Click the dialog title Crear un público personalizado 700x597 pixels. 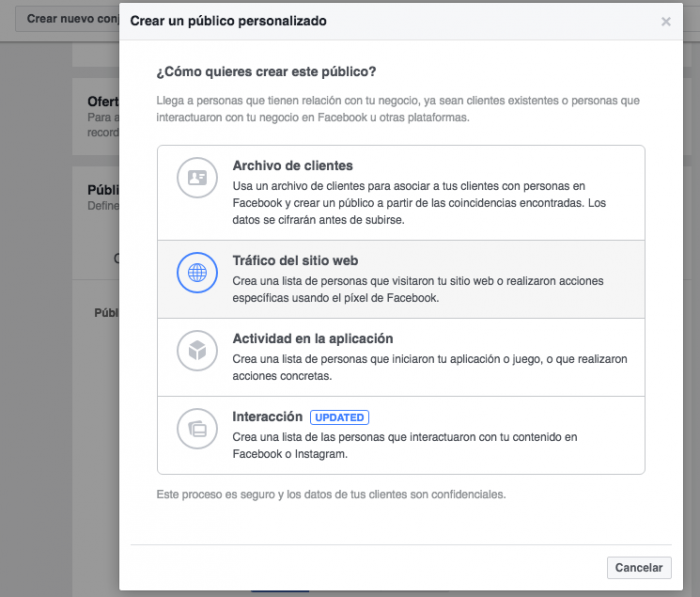pyautogui.click(x=228, y=21)
